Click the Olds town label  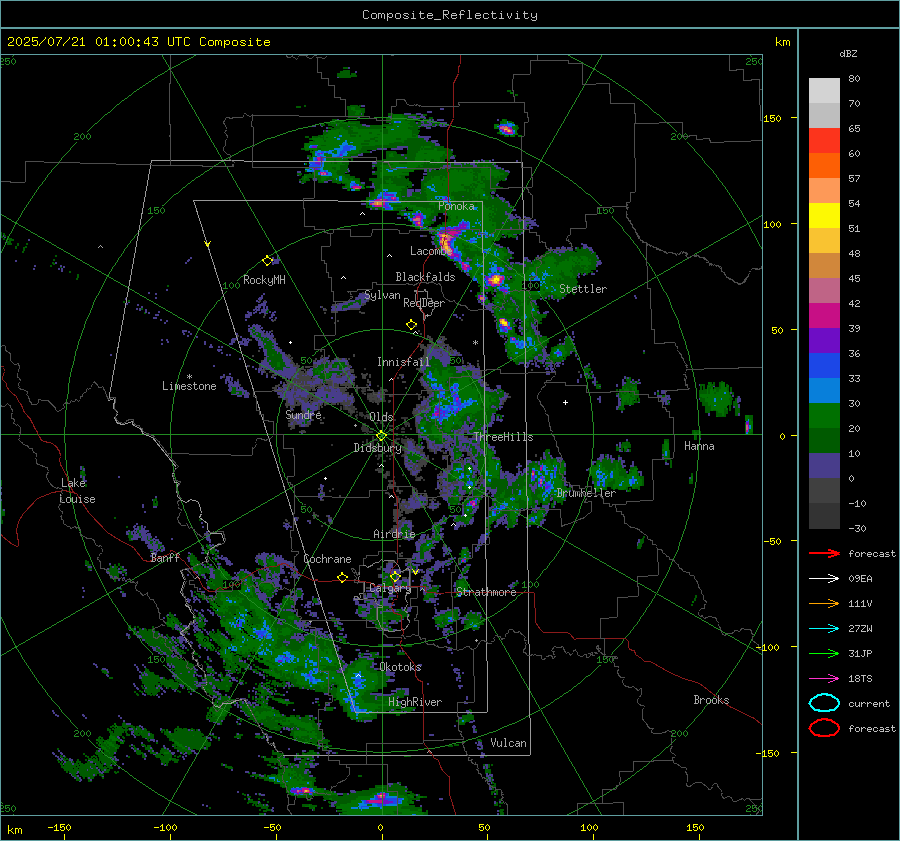pos(381,417)
